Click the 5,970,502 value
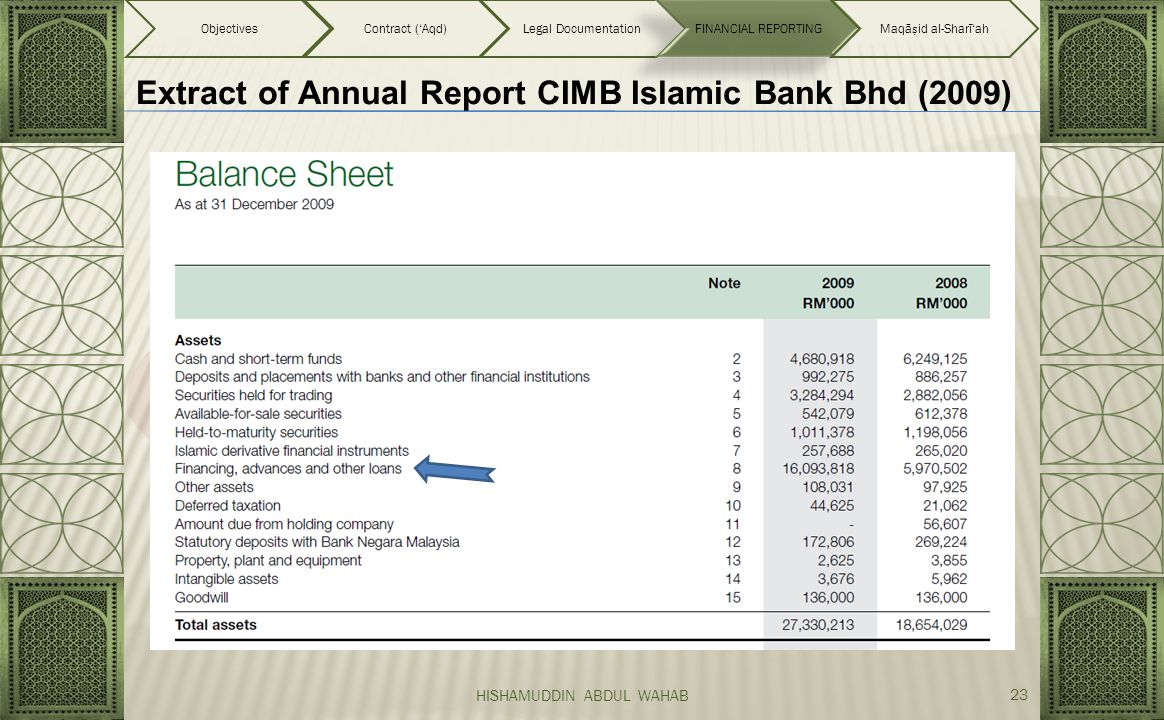The width and height of the screenshot is (1164, 720). [x=935, y=469]
